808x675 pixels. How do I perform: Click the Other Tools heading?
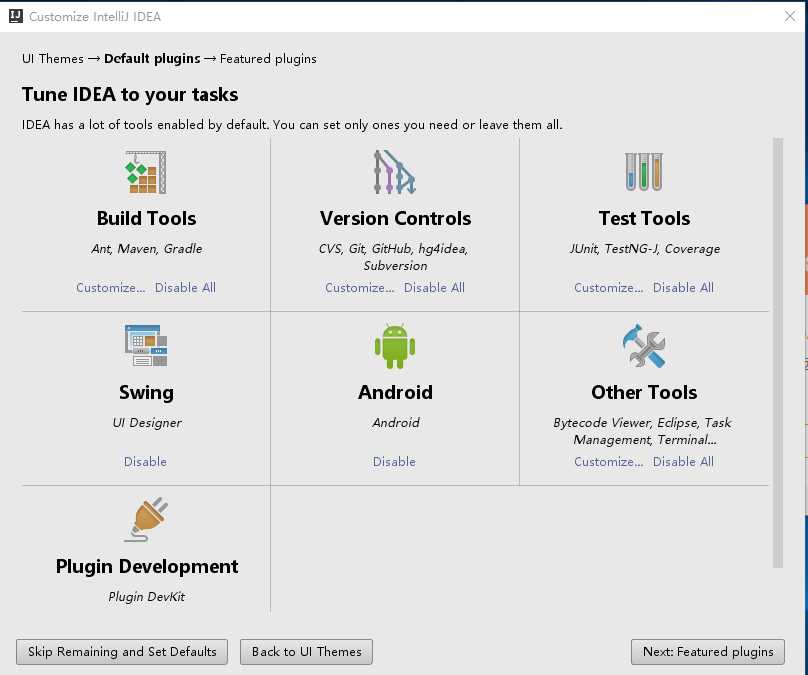[x=644, y=393]
